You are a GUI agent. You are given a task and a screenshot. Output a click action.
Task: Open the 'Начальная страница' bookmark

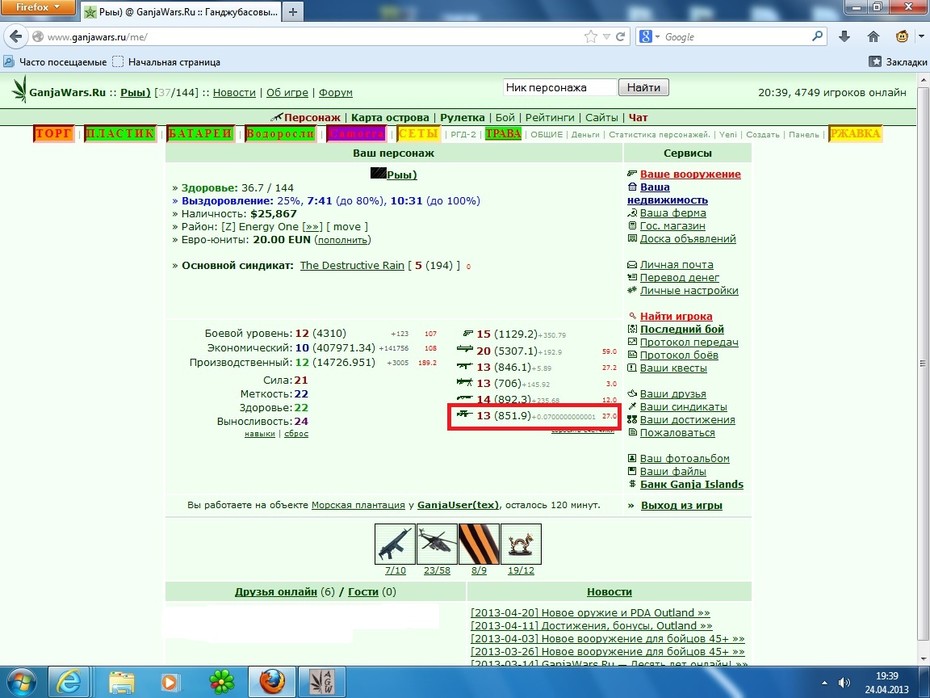(x=166, y=62)
